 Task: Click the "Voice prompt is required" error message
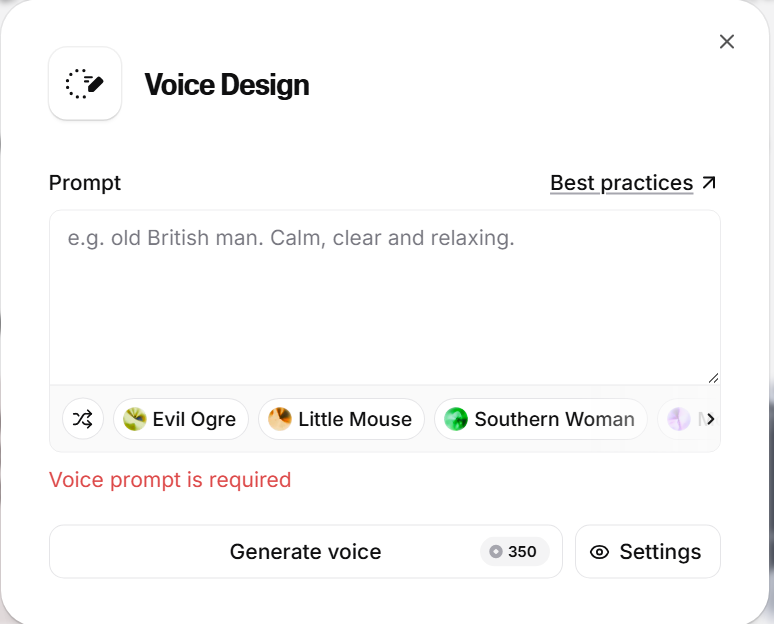170,480
